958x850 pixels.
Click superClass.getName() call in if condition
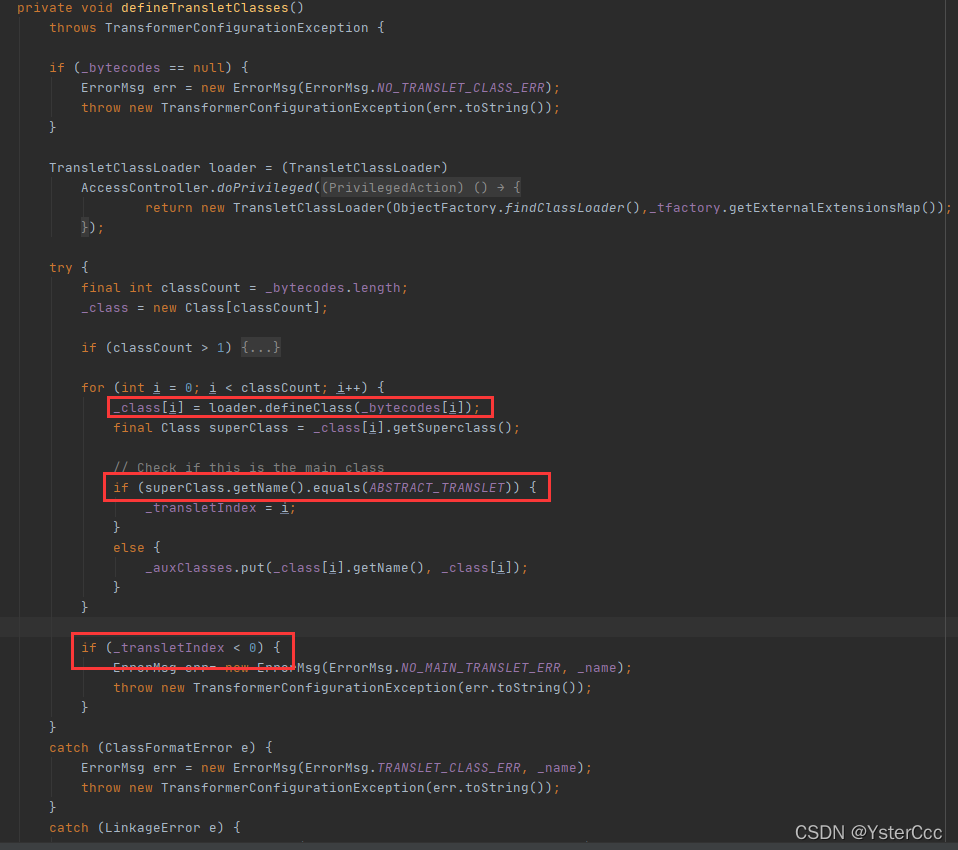point(225,488)
